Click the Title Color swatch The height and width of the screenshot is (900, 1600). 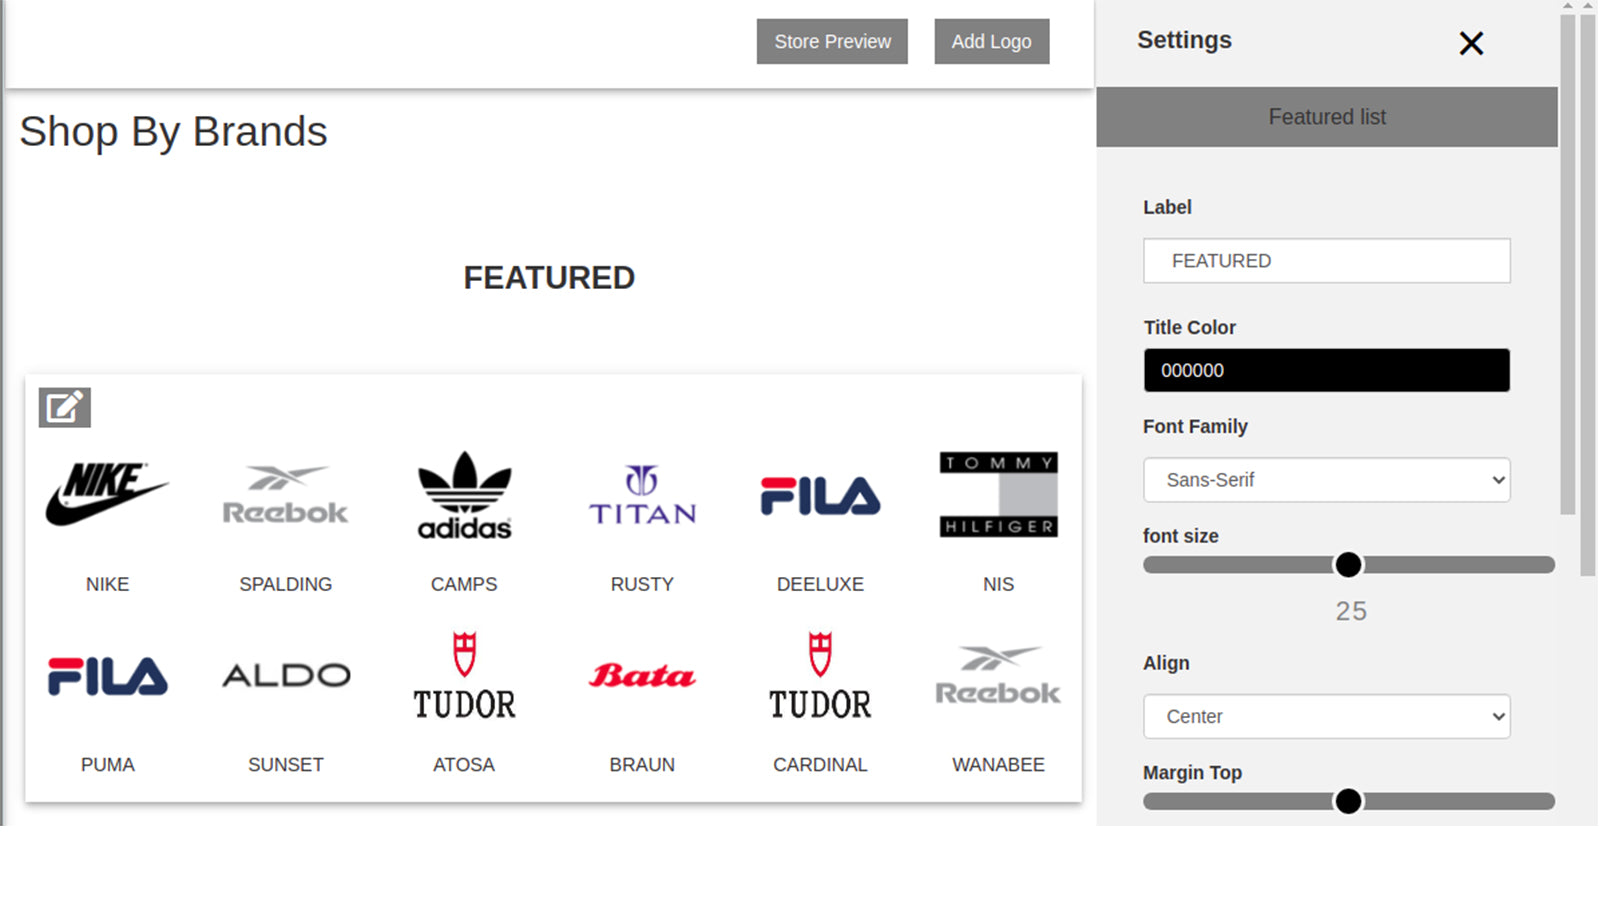1326,370
